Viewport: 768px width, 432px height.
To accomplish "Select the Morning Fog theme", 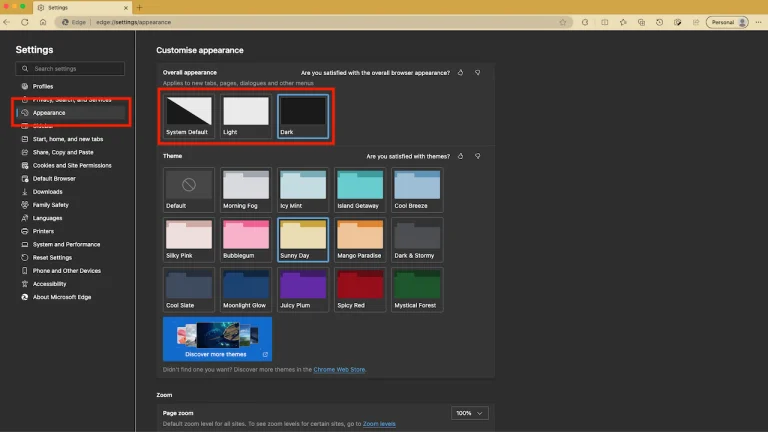I will coord(246,190).
